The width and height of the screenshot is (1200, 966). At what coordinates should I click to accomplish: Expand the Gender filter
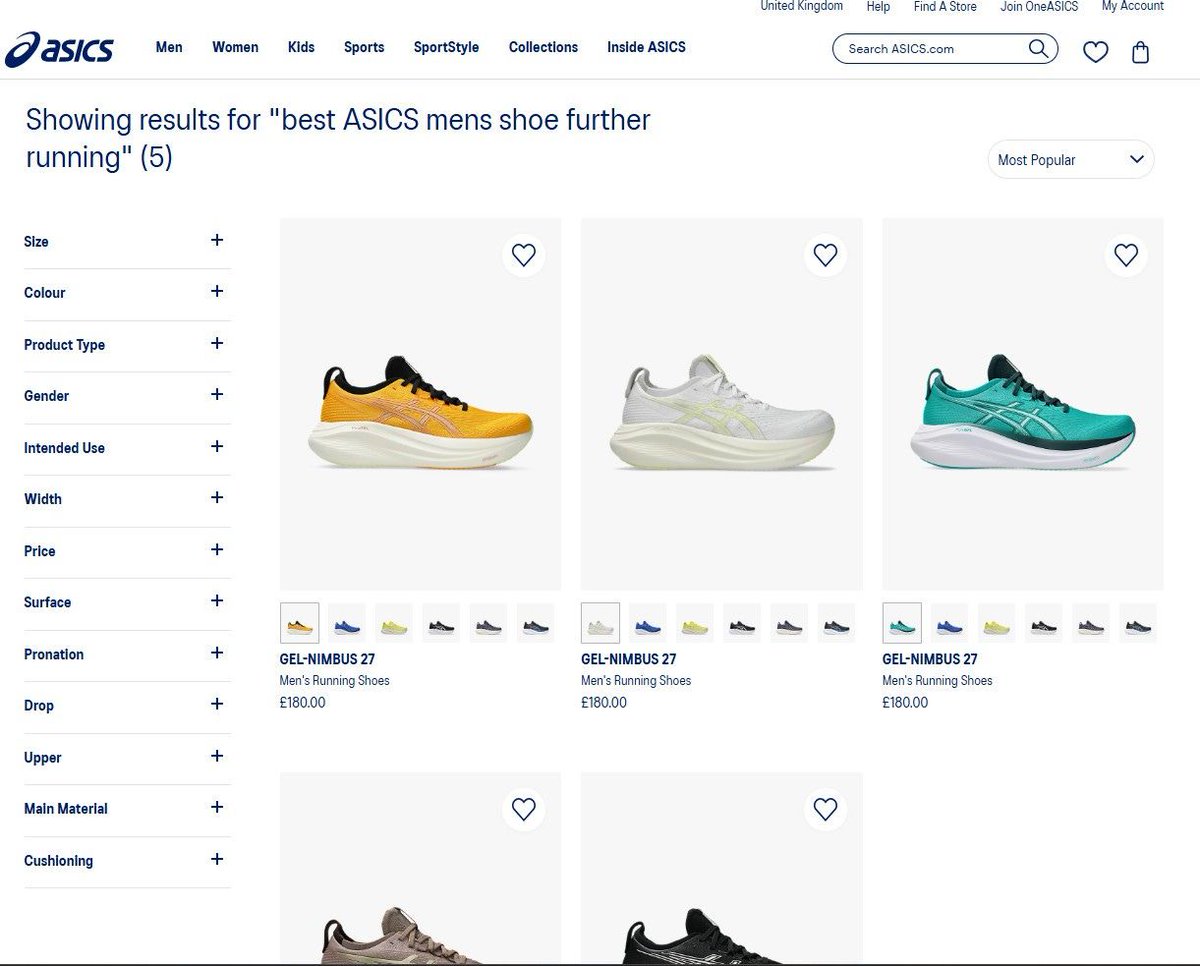pos(127,396)
